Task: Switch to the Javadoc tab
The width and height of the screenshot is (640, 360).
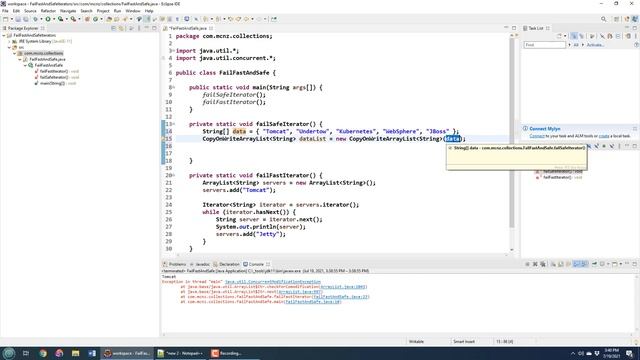Action: (x=200, y=264)
